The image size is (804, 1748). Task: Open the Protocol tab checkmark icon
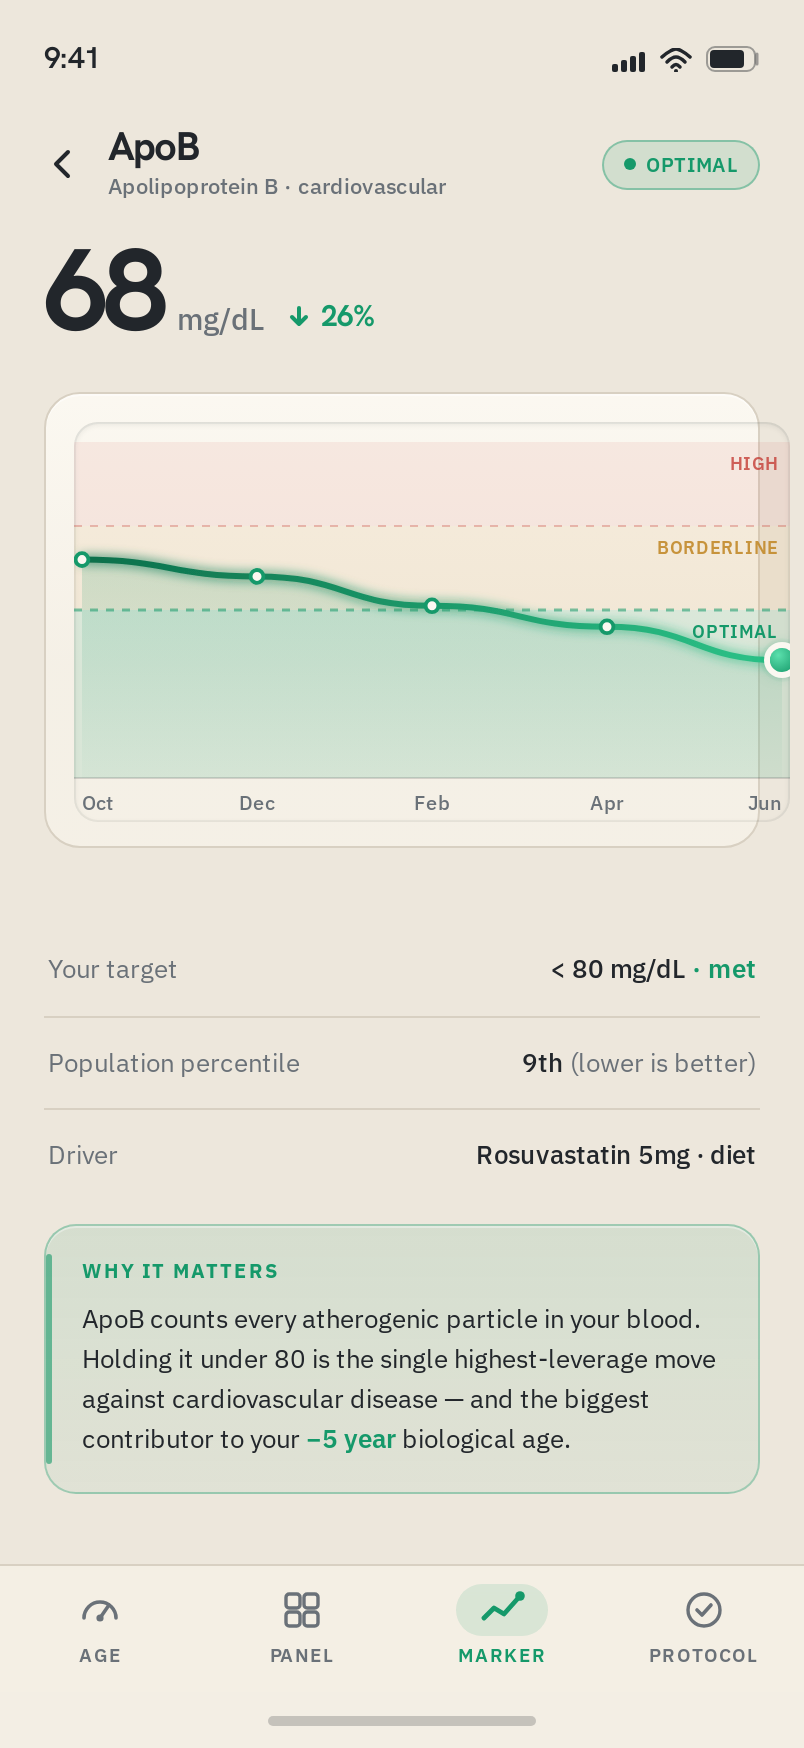(704, 1610)
